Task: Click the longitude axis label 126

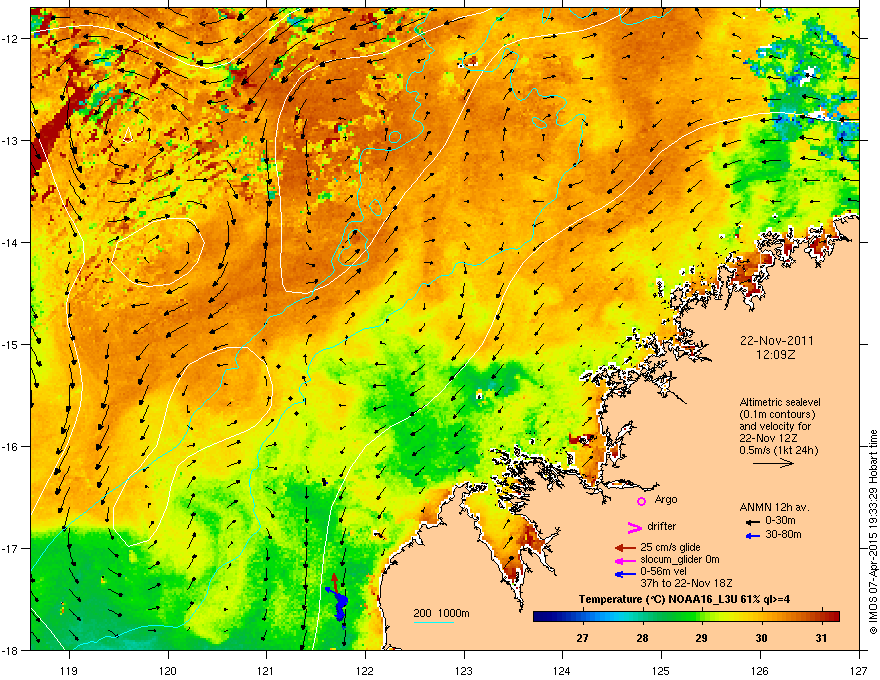Action: click(760, 670)
